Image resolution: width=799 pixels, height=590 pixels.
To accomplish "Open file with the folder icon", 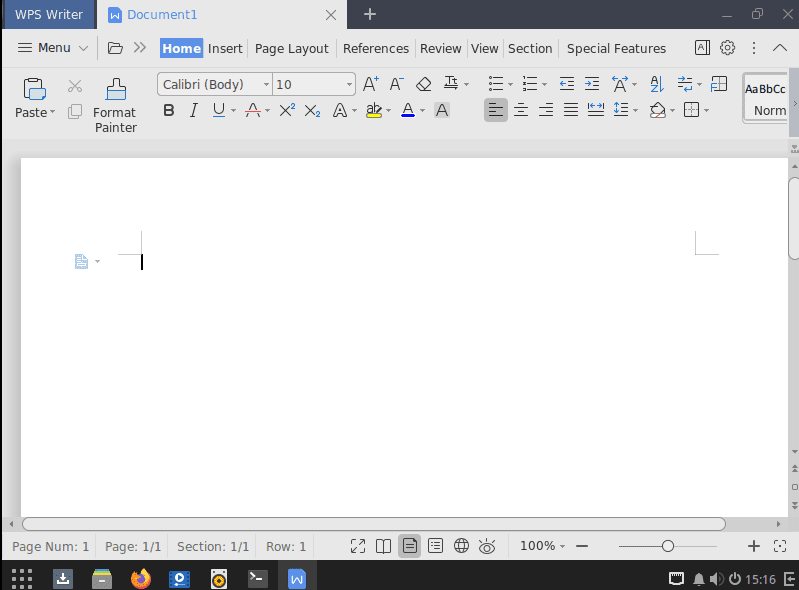I will pos(115,48).
